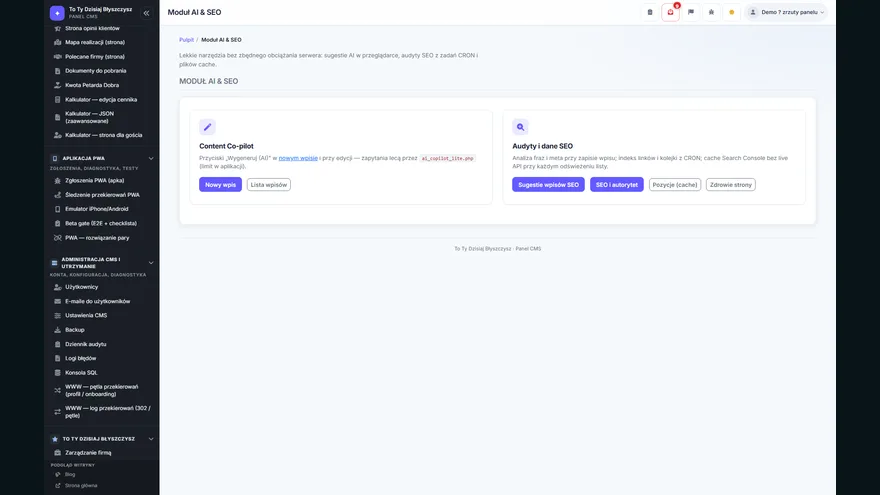Open the clipboard icon in top bar
Viewport: 880px width, 495px height.
pos(650,12)
